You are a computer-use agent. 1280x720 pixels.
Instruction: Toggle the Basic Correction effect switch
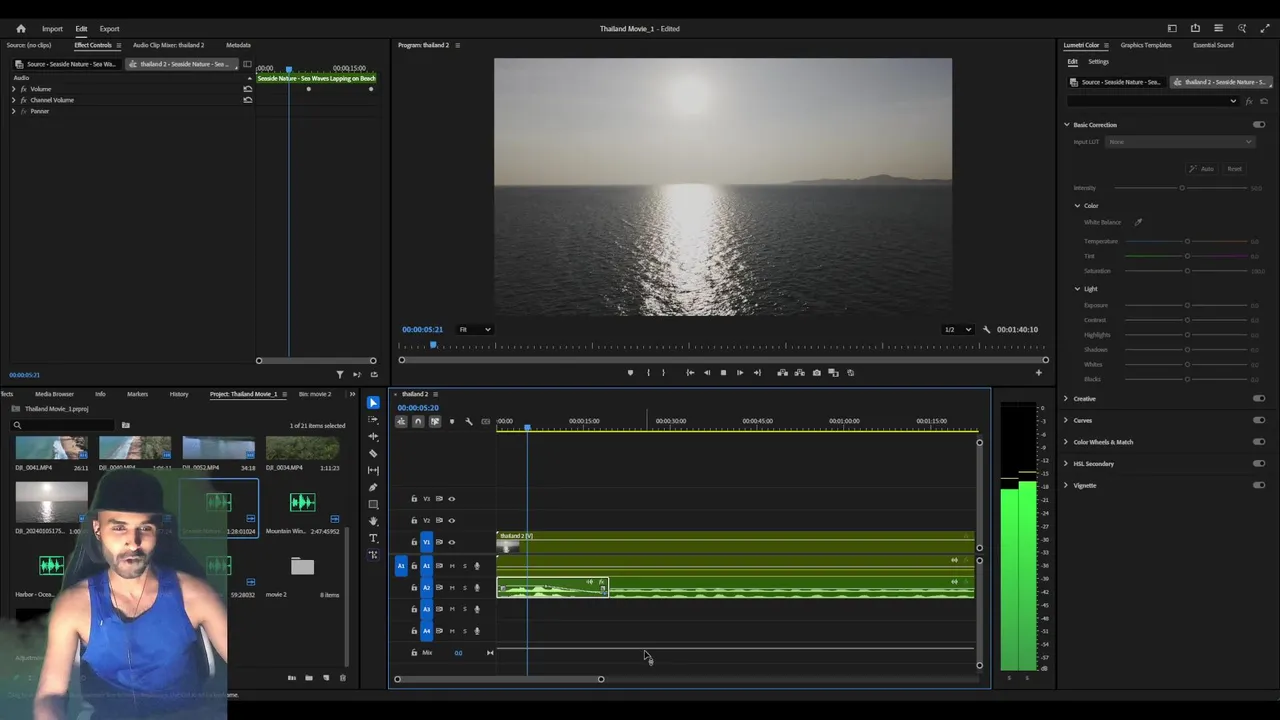1258,125
